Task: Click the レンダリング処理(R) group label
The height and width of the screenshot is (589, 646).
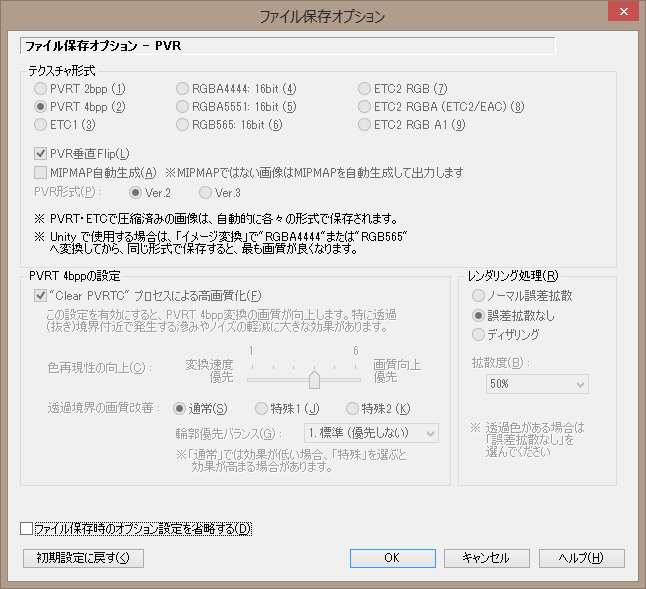Action: [x=513, y=276]
